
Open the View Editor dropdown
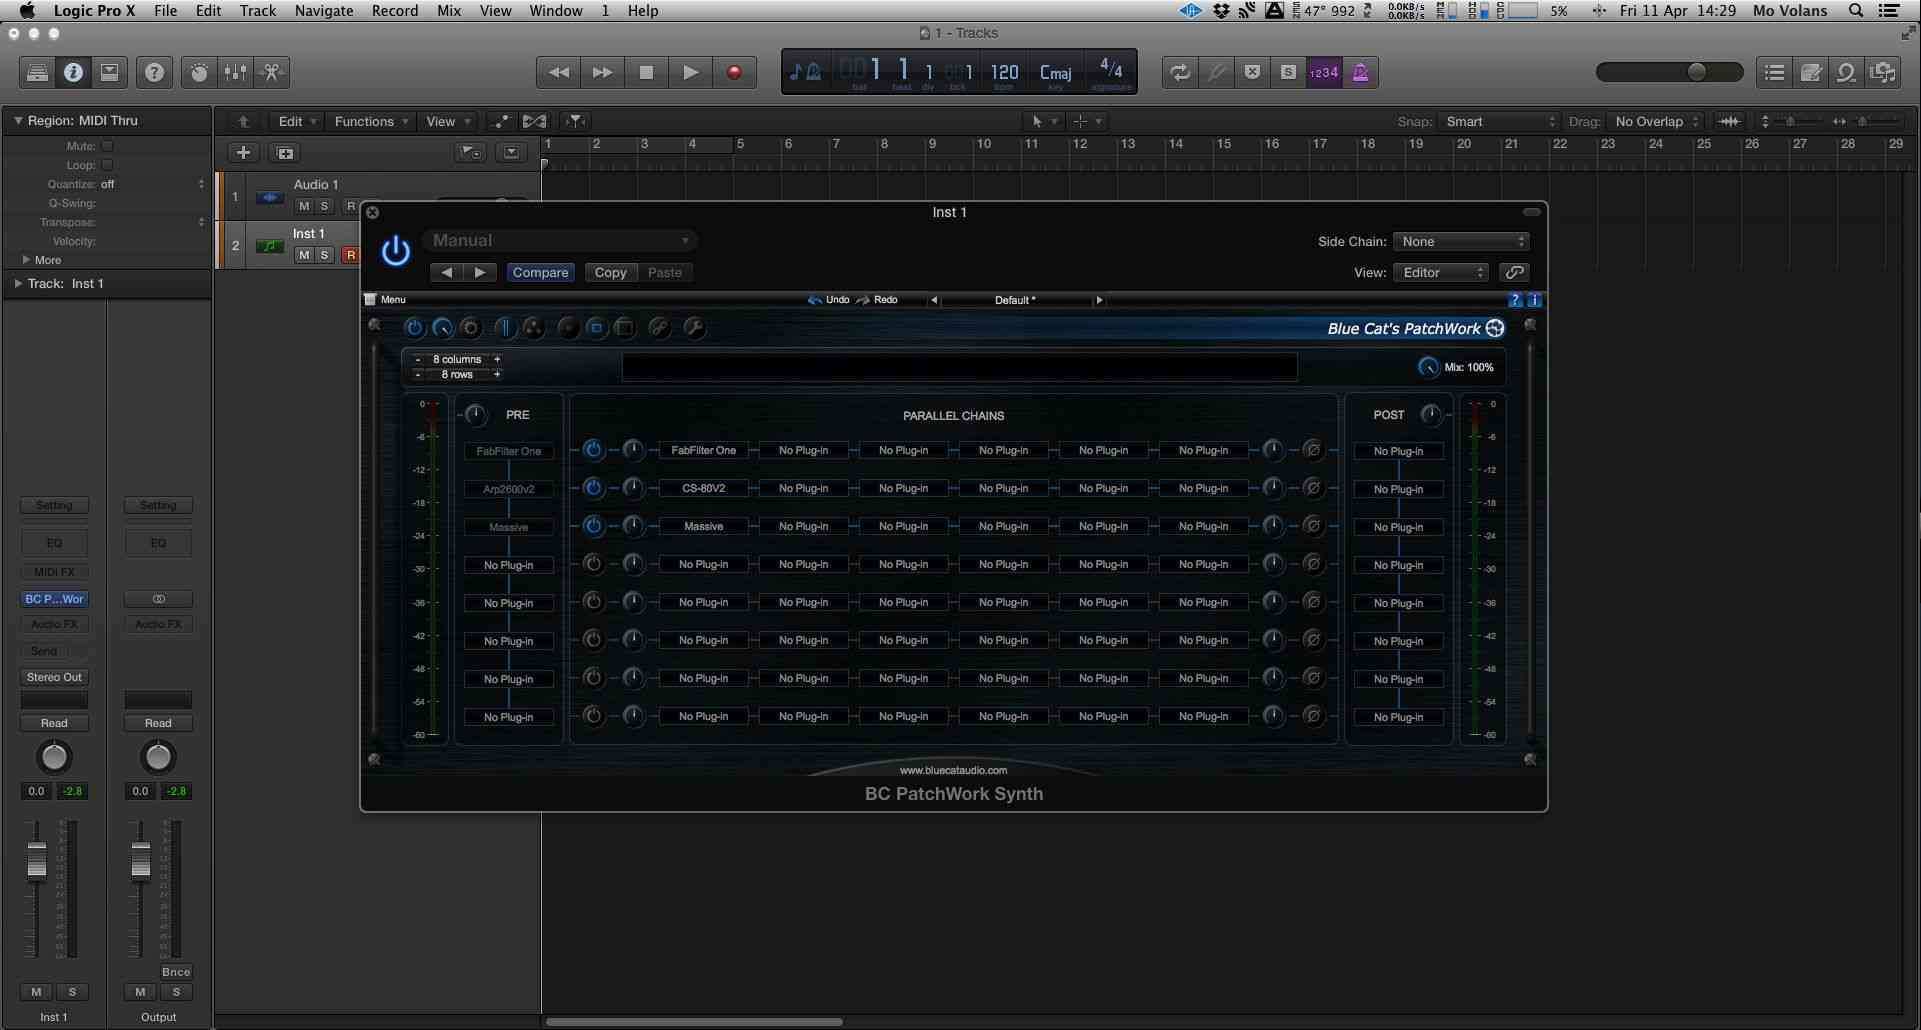(1441, 272)
